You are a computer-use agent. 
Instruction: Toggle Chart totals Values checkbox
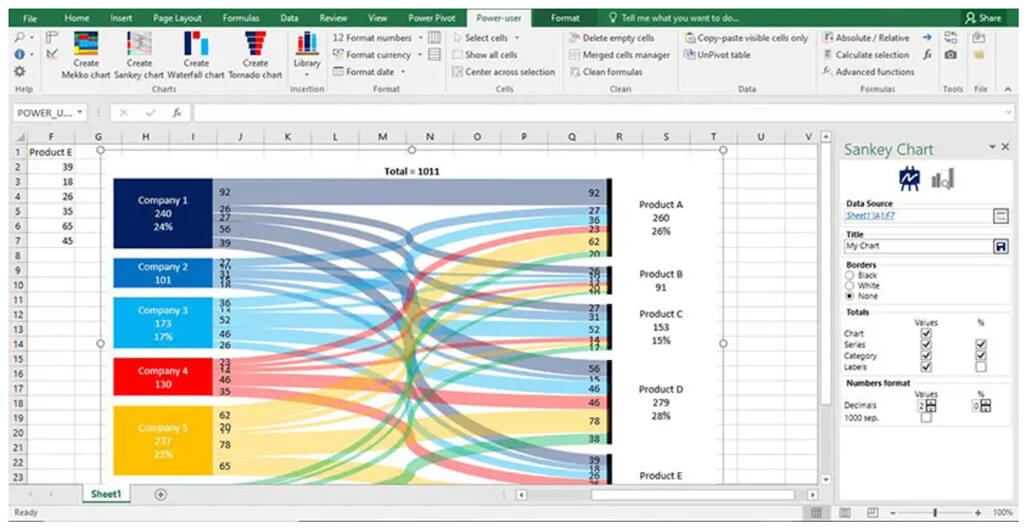925,333
